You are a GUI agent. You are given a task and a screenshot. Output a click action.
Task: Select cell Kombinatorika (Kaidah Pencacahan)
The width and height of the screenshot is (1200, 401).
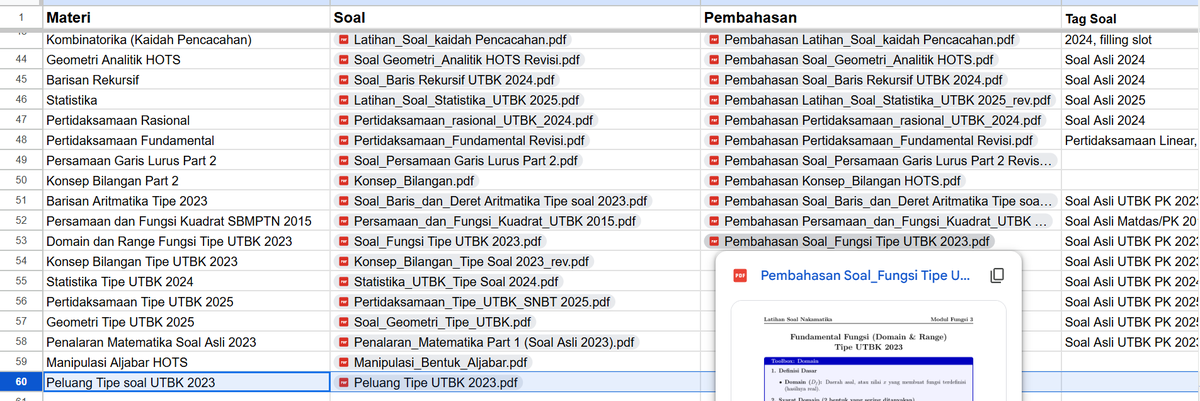coord(185,41)
